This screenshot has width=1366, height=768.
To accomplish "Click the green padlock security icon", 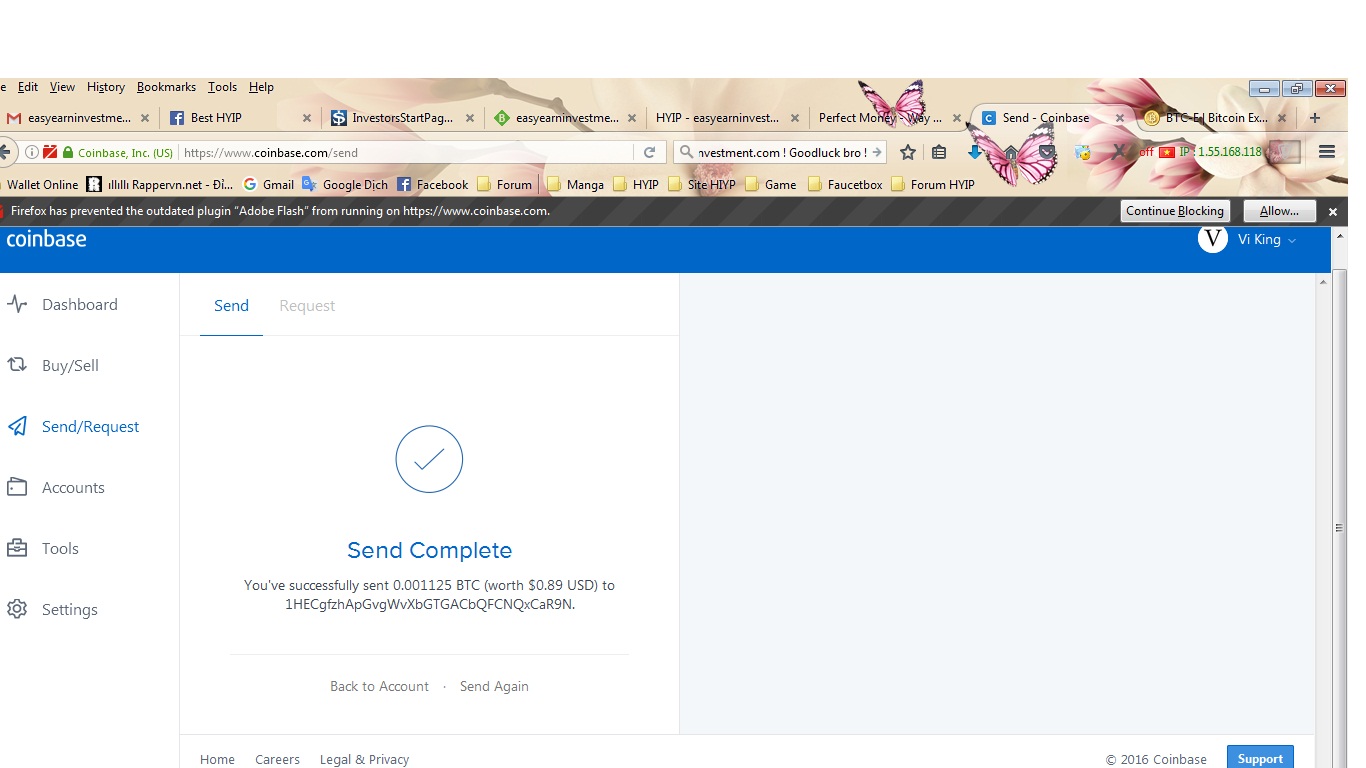I will (68, 153).
